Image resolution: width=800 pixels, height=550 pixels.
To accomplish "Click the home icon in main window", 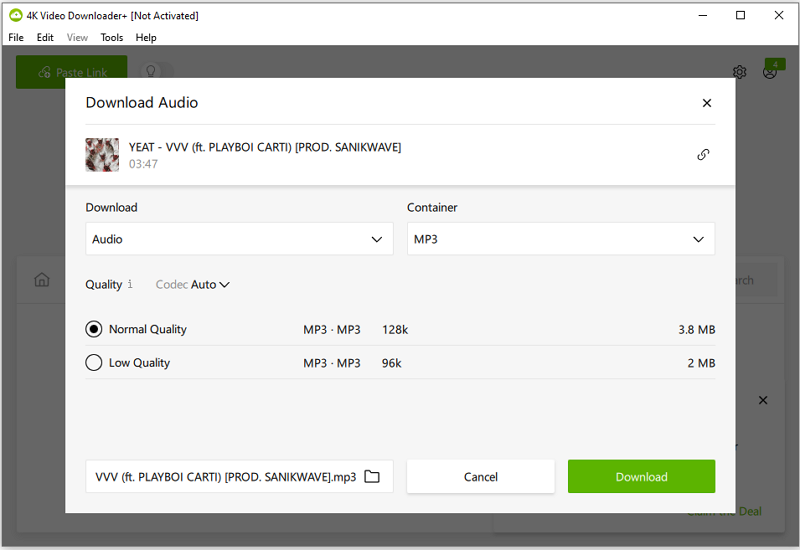I will click(42, 280).
